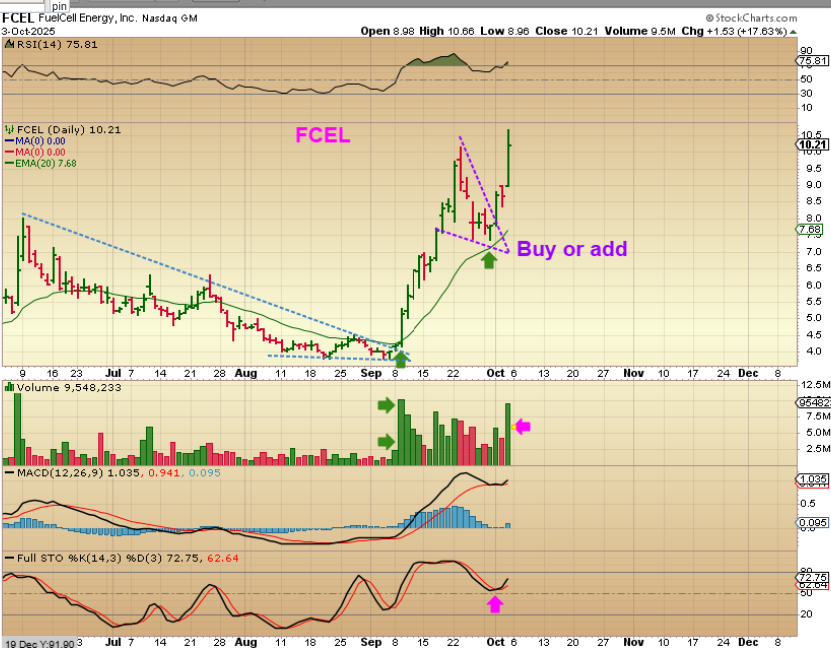Click the red line marker of second MA(0)
The height and width of the screenshot is (648, 831).
10,152
